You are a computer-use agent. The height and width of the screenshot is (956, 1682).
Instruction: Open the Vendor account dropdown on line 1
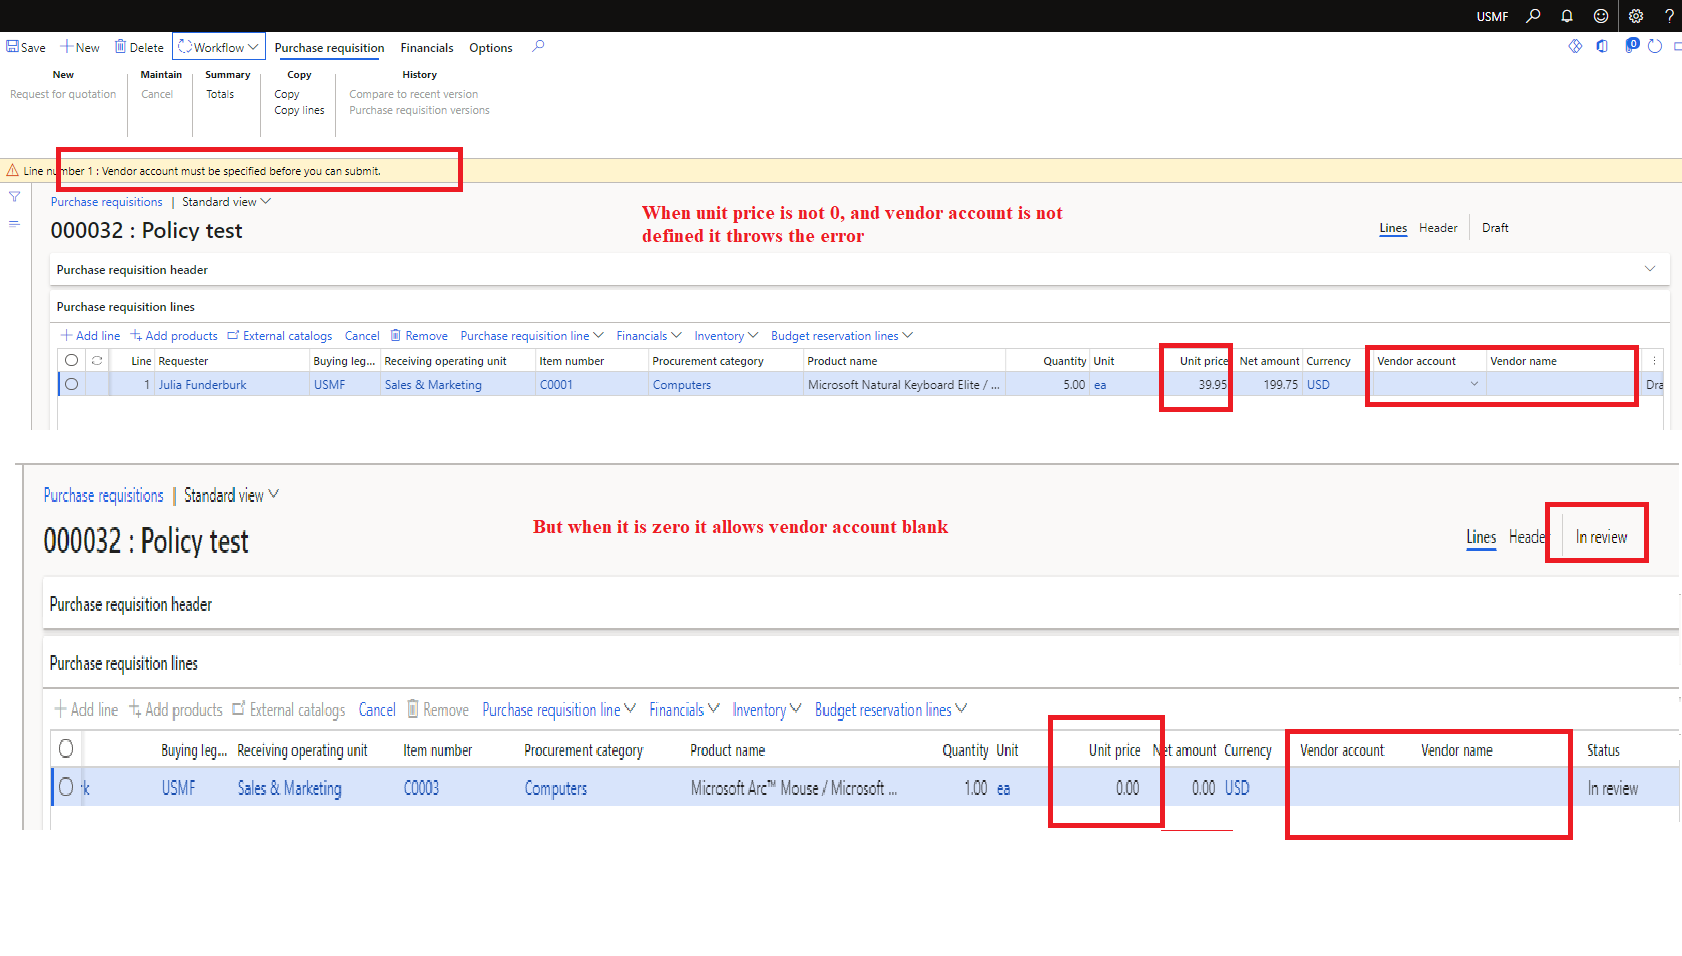(x=1473, y=384)
